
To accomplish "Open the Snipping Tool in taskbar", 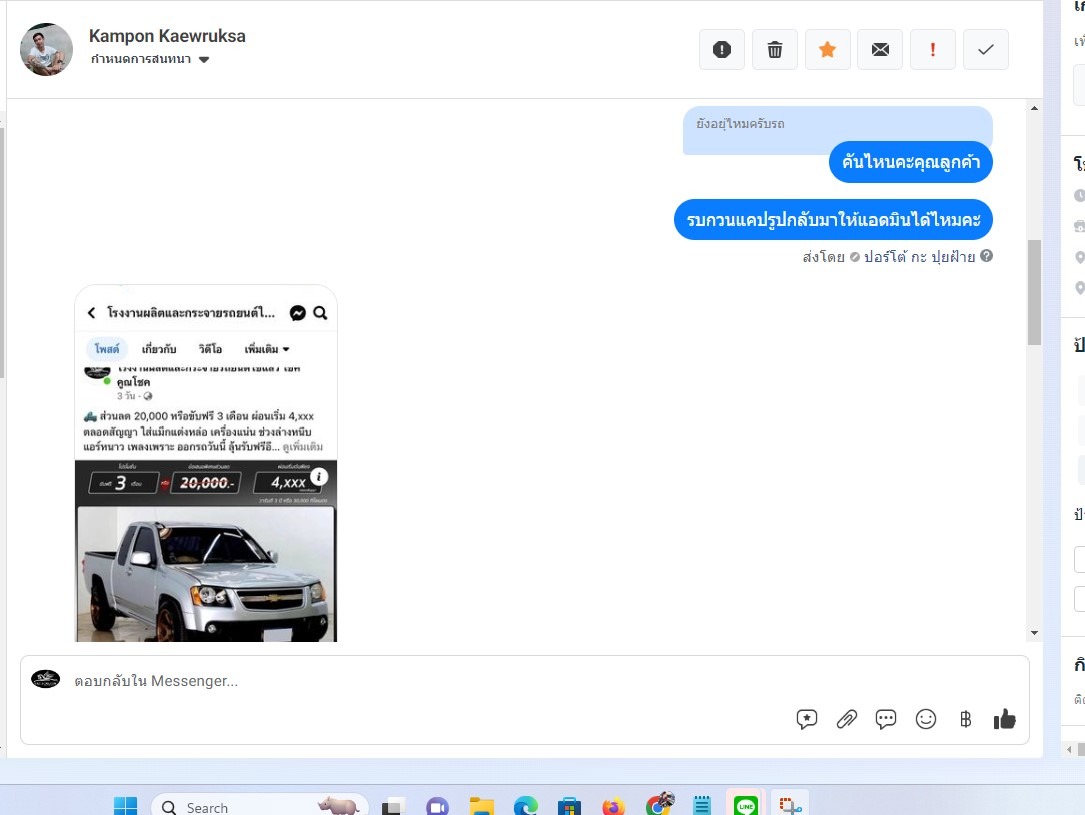I will (790, 805).
